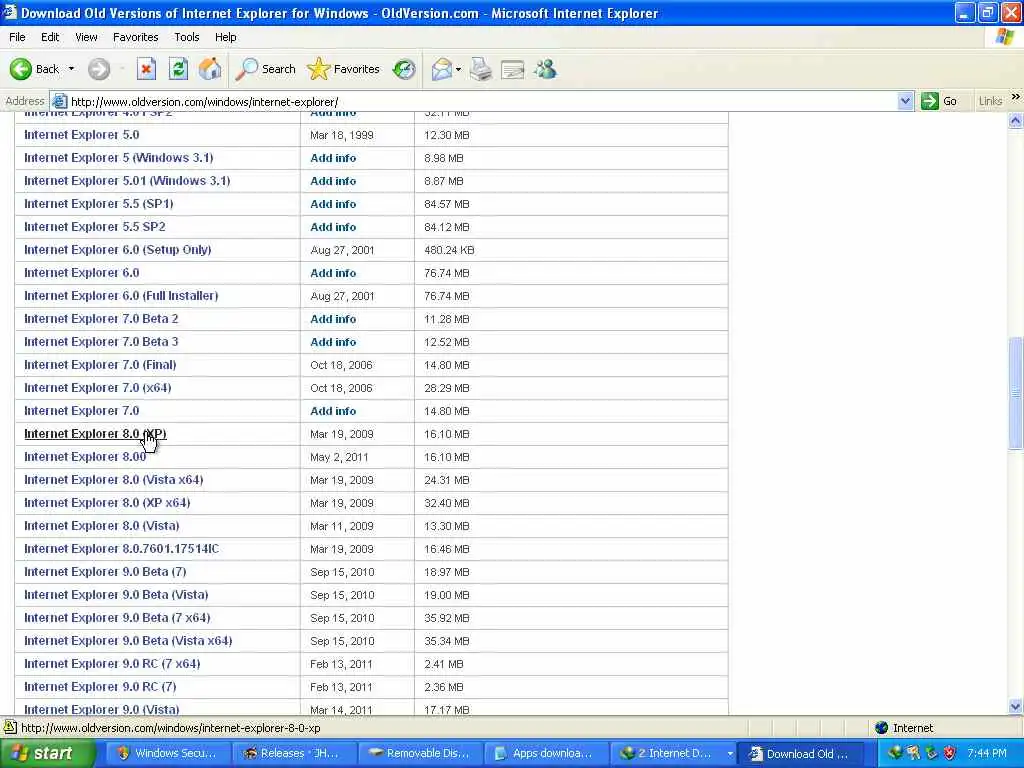The image size is (1024, 768).
Task: Click the Back arrow icon
Action: click(x=21, y=69)
